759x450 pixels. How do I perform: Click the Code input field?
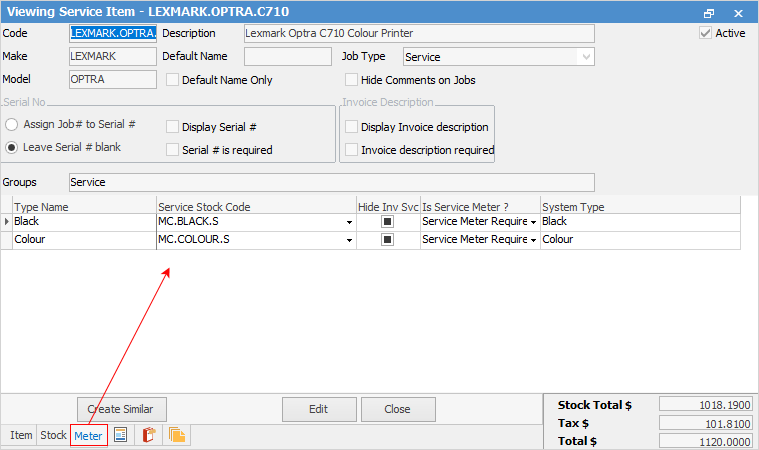(x=113, y=33)
